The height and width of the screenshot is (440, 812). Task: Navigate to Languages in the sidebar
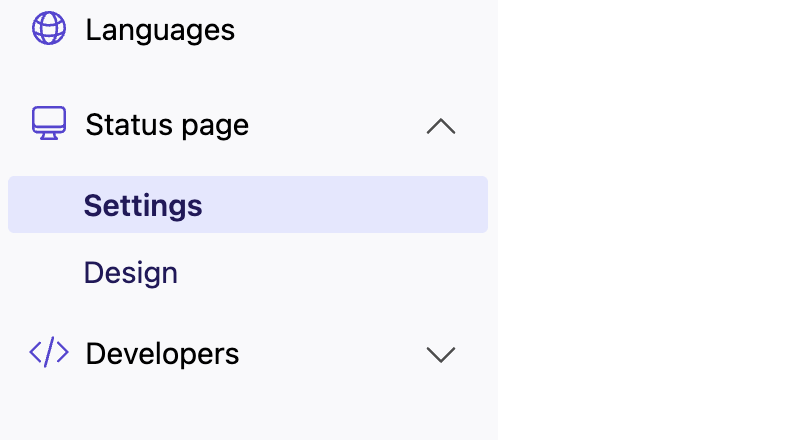160,30
